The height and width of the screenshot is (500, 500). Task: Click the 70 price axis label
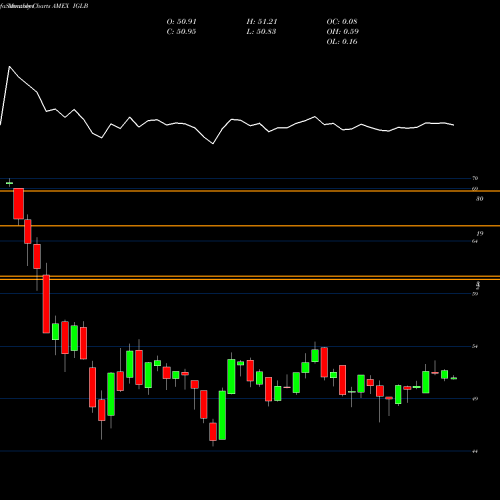475,178
